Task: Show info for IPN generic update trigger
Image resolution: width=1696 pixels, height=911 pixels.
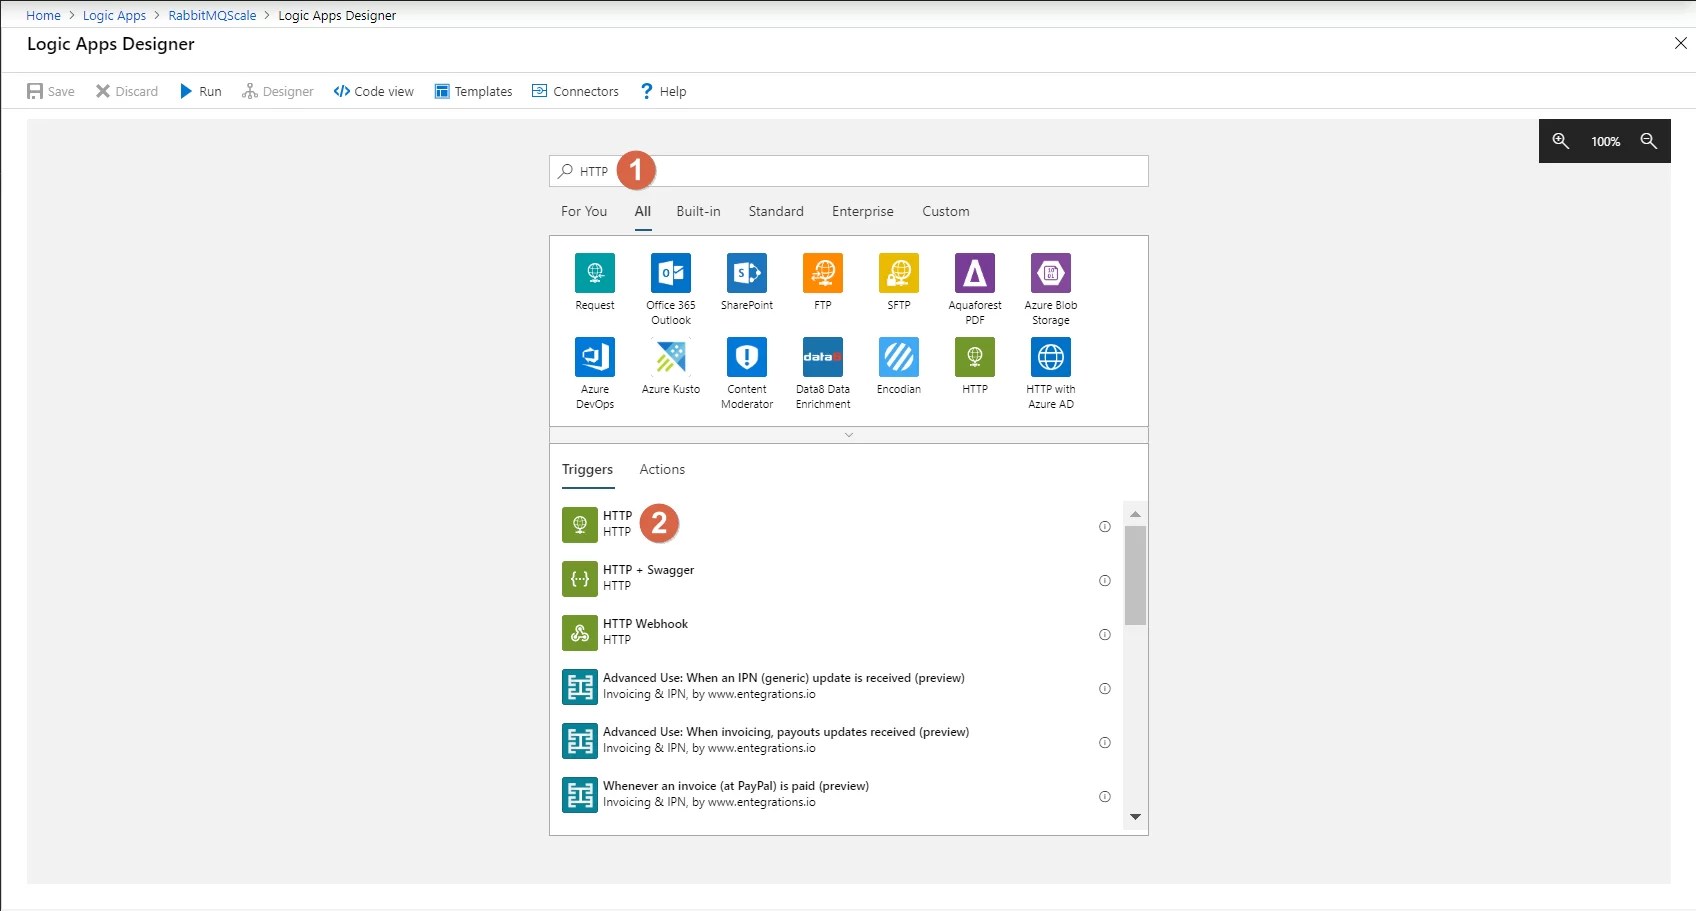Action: (1105, 689)
